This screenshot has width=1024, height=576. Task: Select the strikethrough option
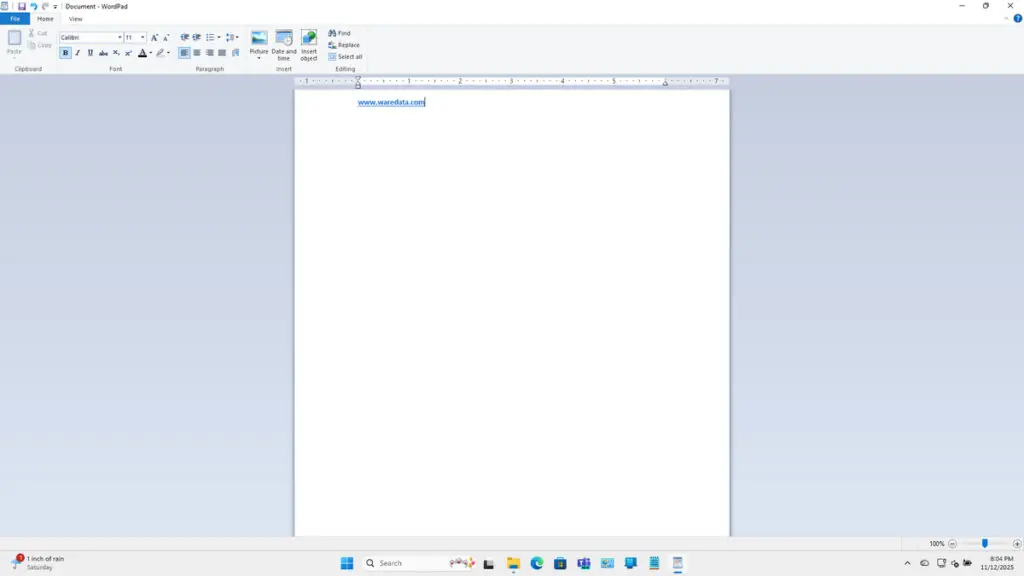(x=103, y=52)
